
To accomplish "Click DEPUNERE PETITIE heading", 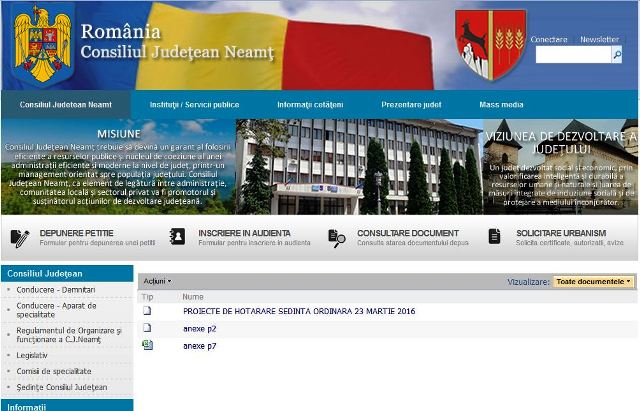I will (x=76, y=233).
